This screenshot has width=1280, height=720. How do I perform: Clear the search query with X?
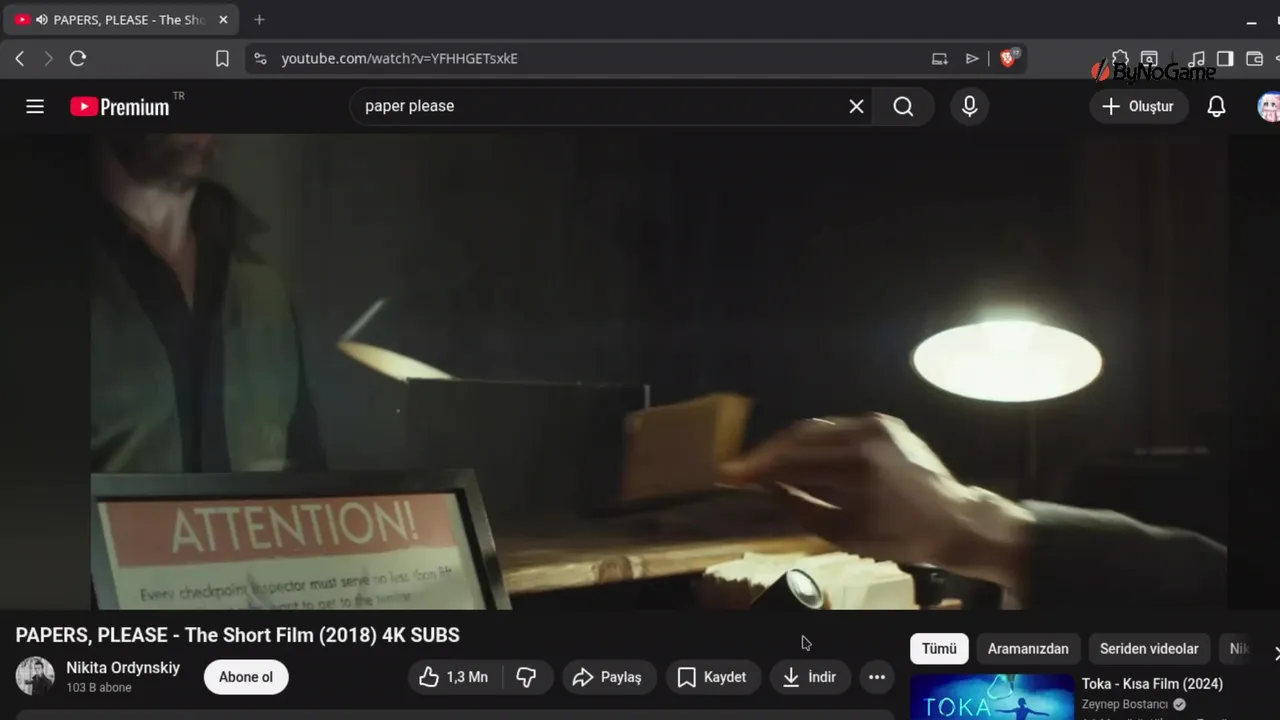856,106
